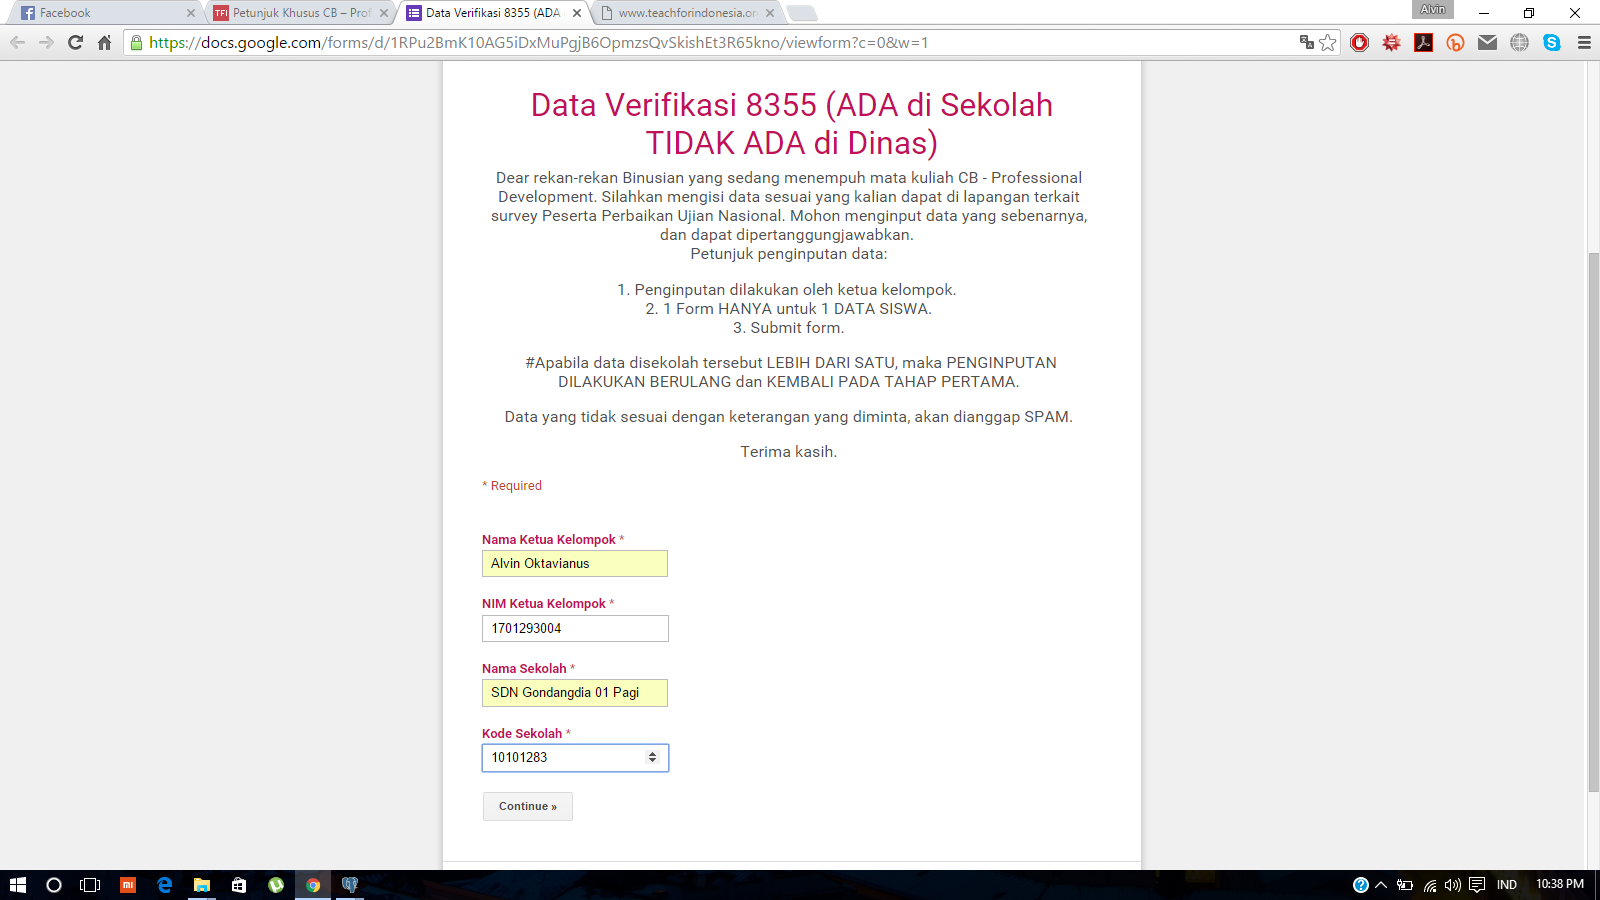Click the gray globe extension icon

1519,42
